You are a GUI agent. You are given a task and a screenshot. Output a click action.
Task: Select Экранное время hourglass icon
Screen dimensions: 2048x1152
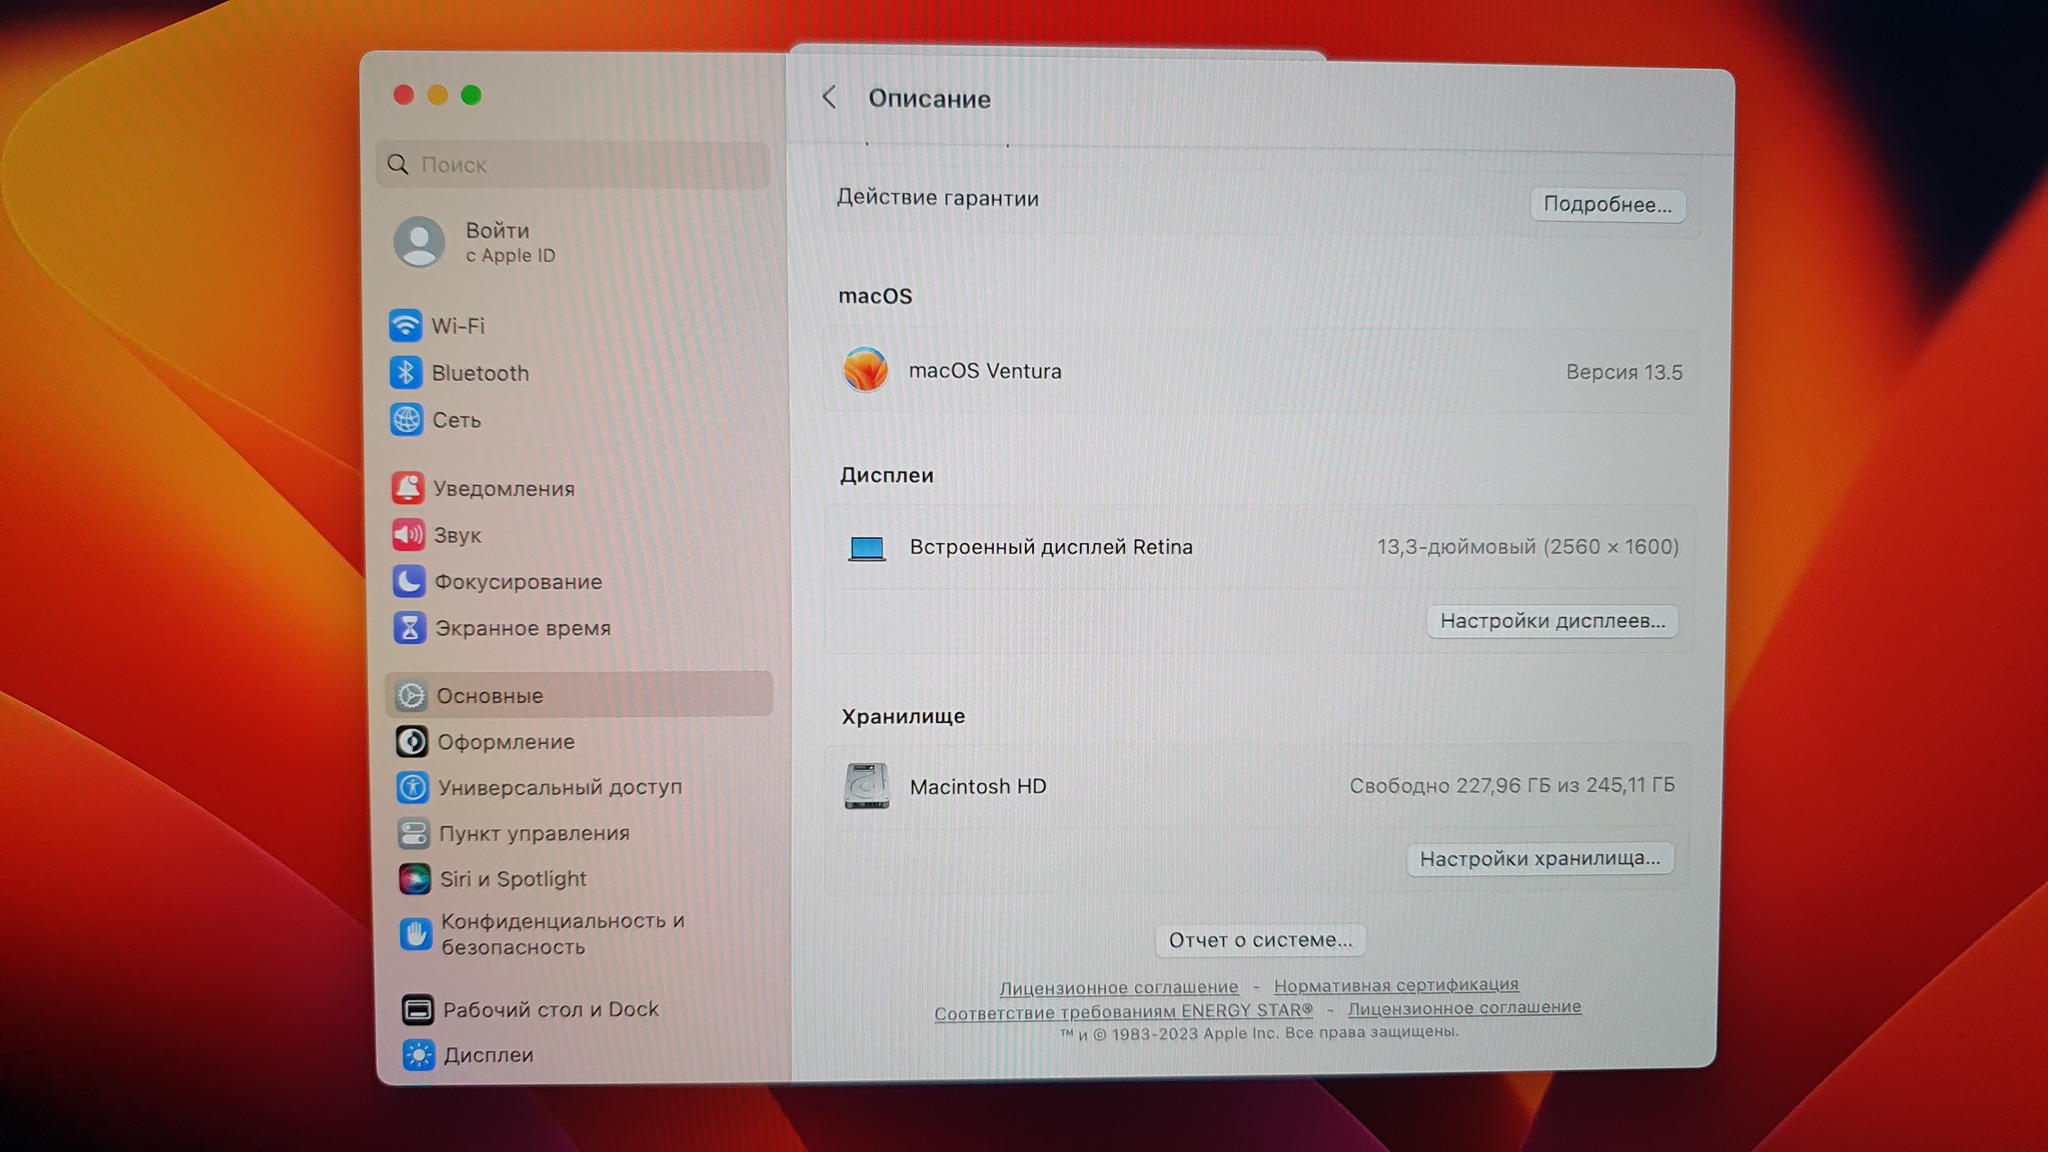[409, 628]
